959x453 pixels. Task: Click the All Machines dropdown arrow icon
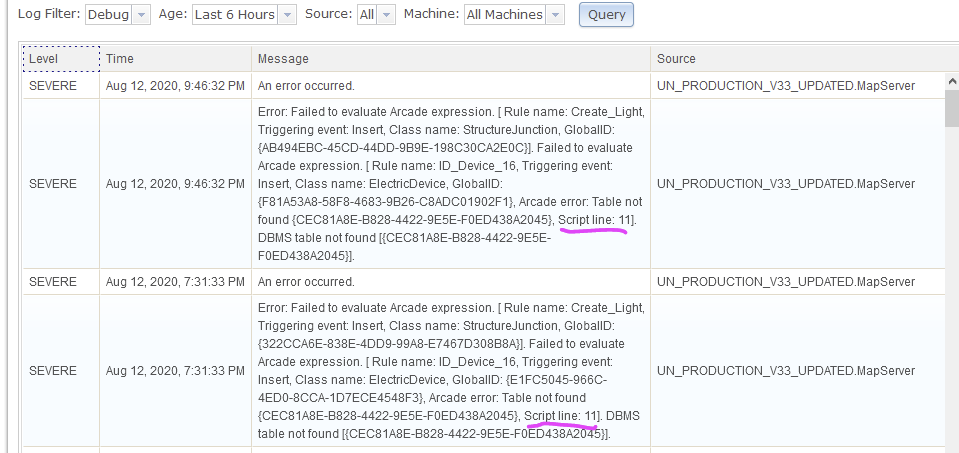pos(555,15)
